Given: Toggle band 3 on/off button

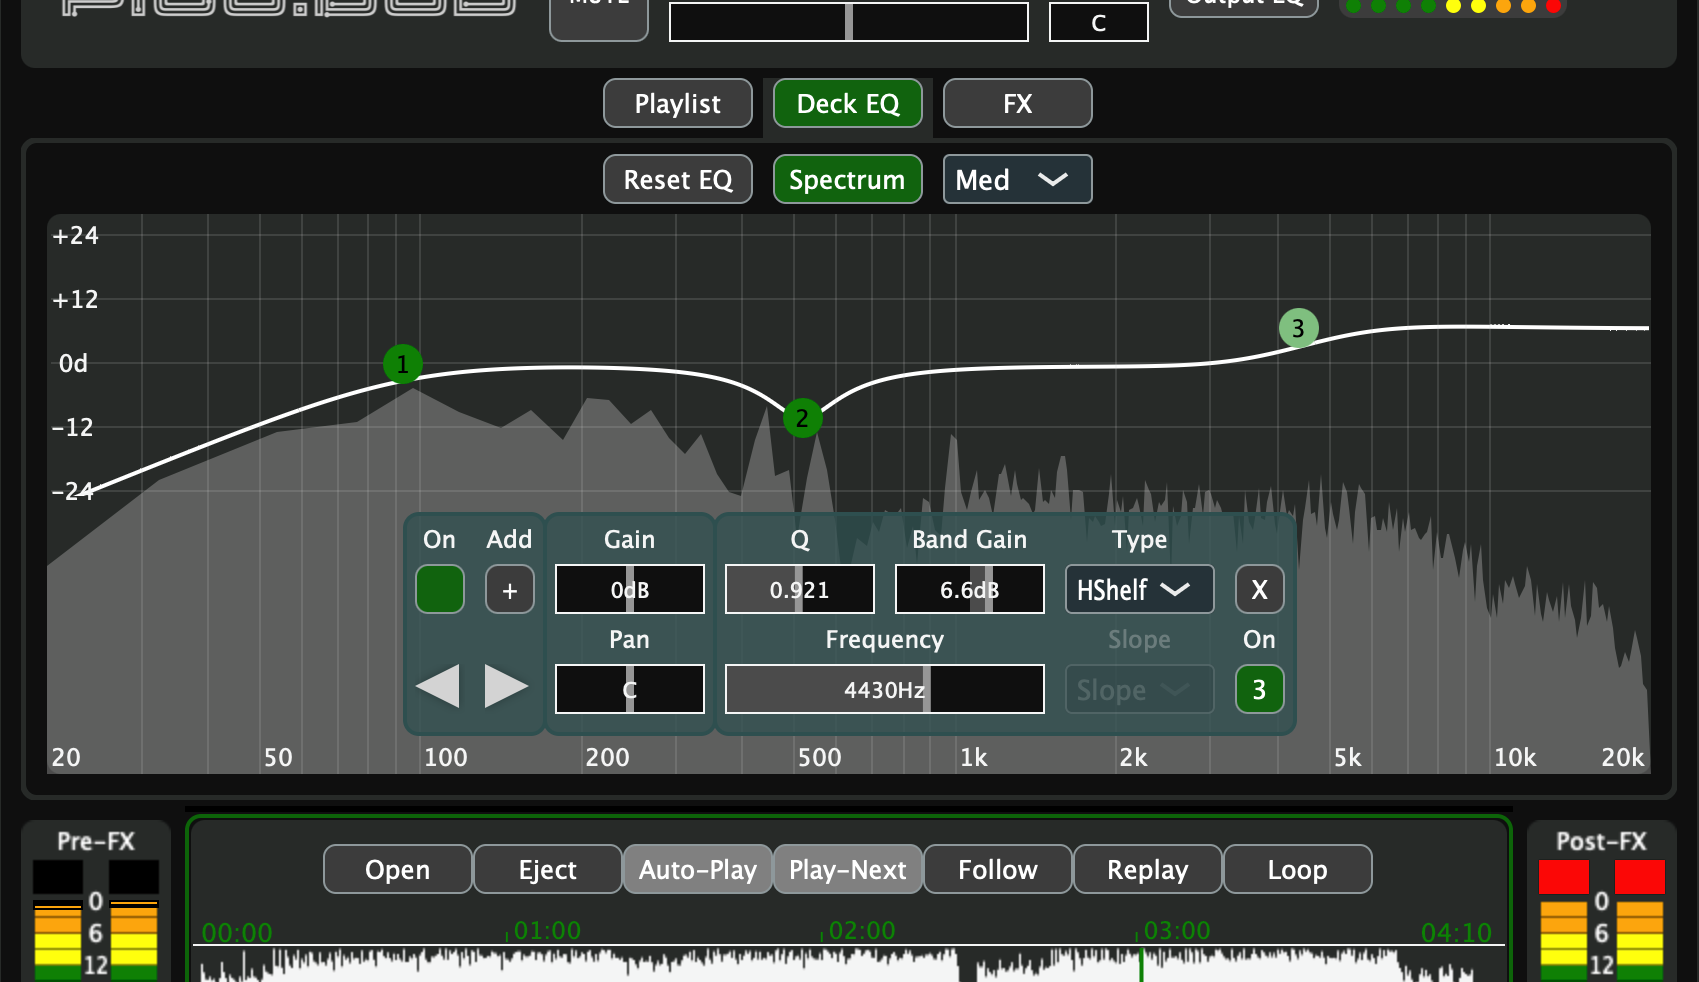Looking at the screenshot, I should (1260, 689).
